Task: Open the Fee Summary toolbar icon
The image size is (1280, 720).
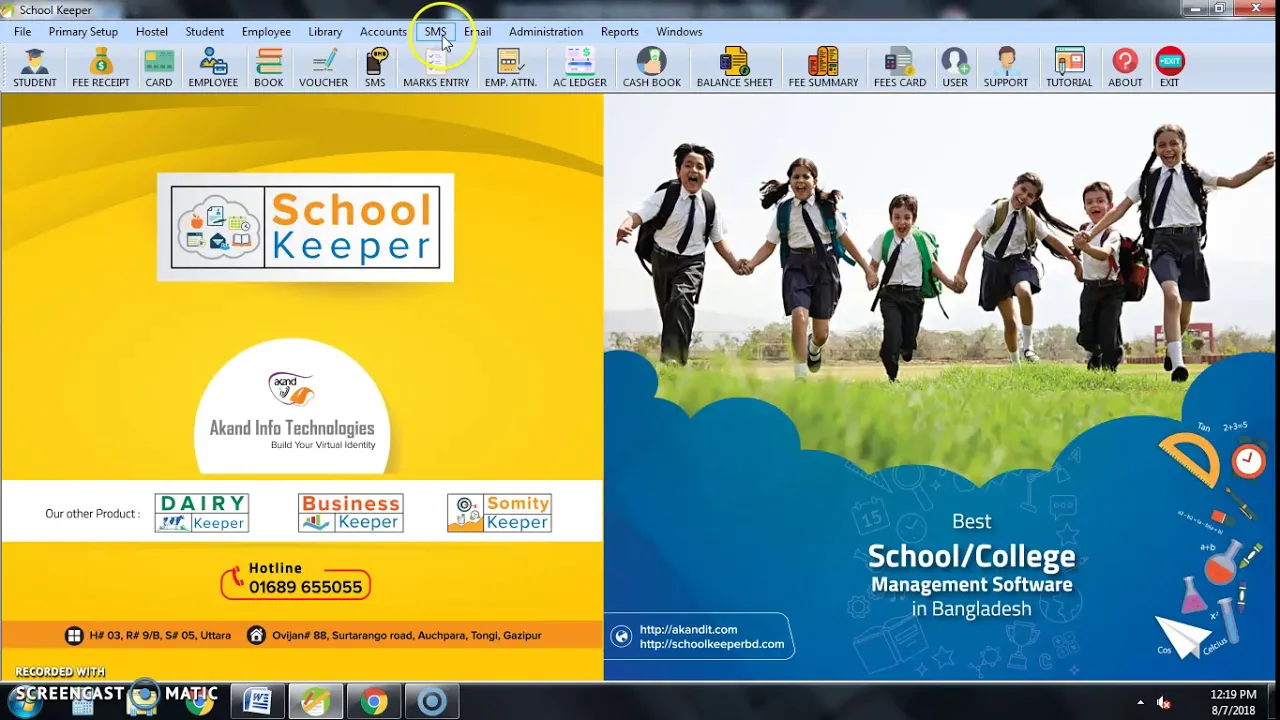Action: click(x=823, y=68)
